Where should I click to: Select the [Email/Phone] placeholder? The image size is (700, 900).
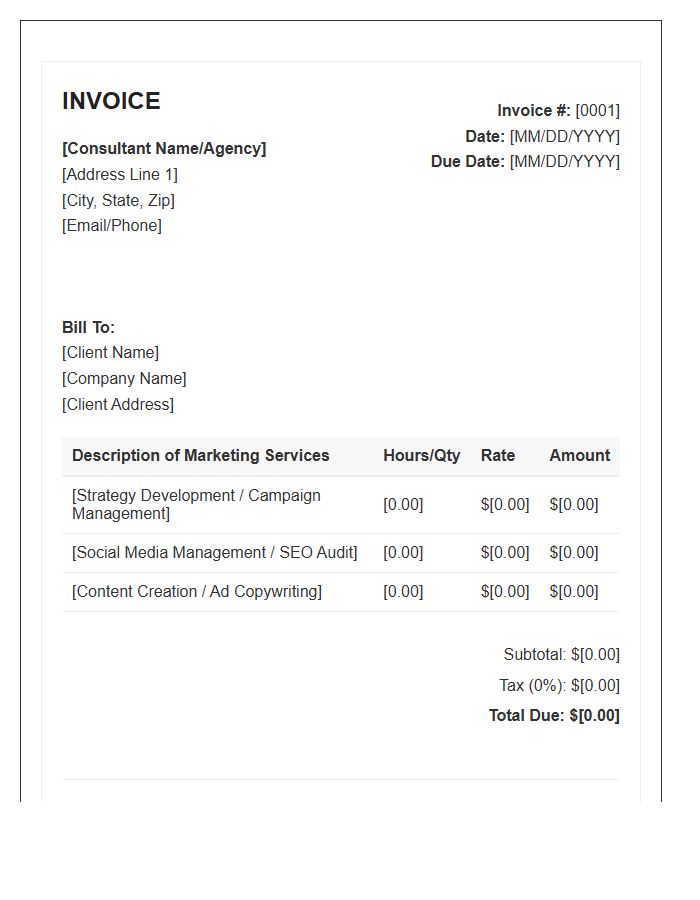(112, 226)
